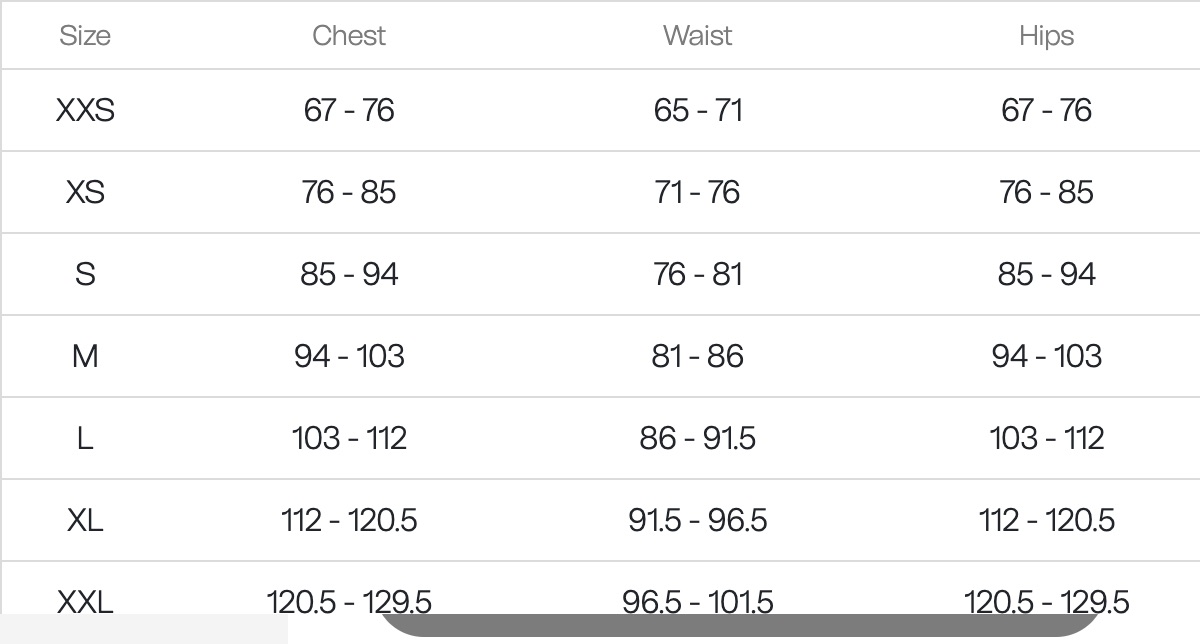
Task: Click the XL hips measurement cell
Action: 1046,520
